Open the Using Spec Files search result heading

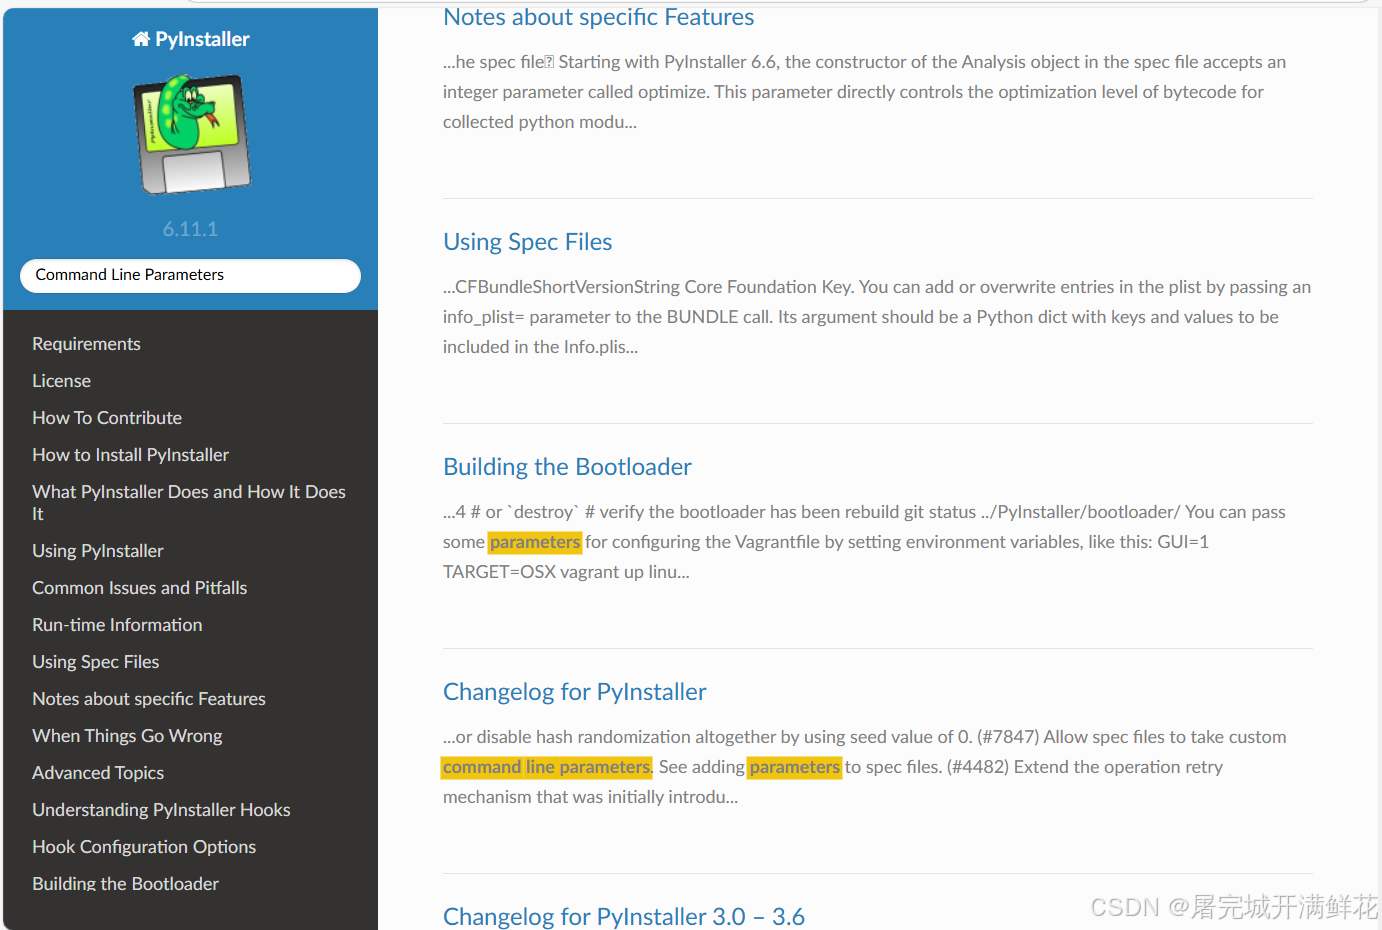527,242
